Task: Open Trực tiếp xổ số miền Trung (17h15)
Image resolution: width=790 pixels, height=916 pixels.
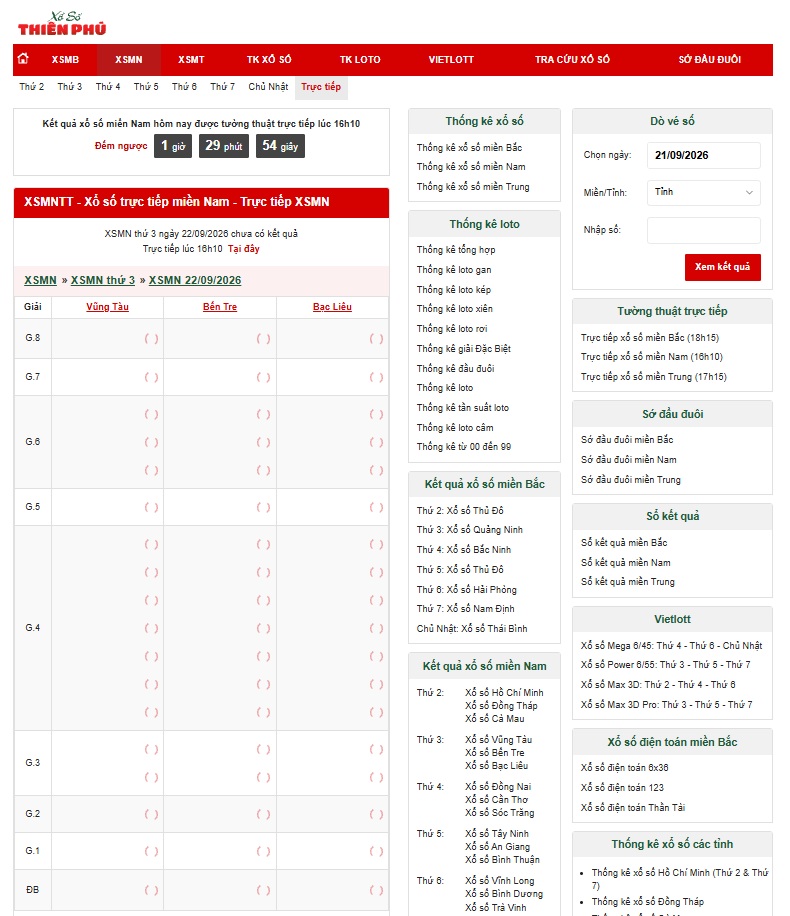Action: click(653, 377)
